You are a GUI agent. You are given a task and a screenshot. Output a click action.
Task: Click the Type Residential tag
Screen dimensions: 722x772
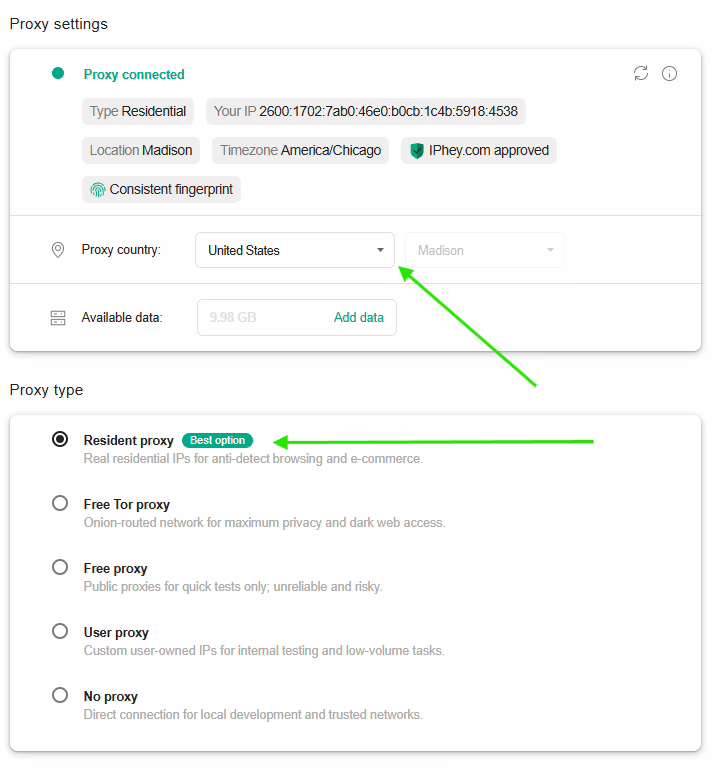pyautogui.click(x=138, y=112)
